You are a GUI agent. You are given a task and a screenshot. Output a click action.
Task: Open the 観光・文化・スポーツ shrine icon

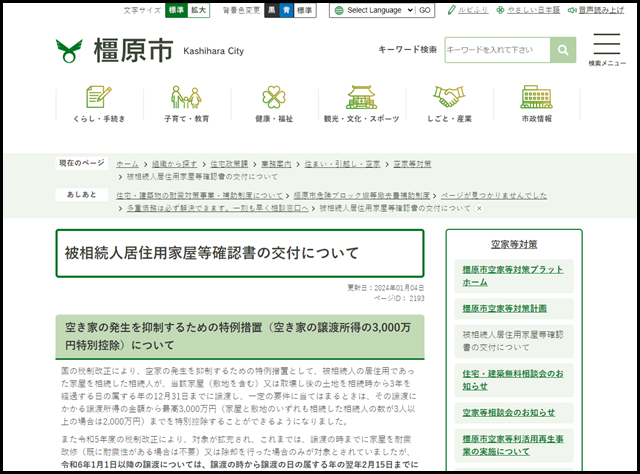[x=361, y=97]
